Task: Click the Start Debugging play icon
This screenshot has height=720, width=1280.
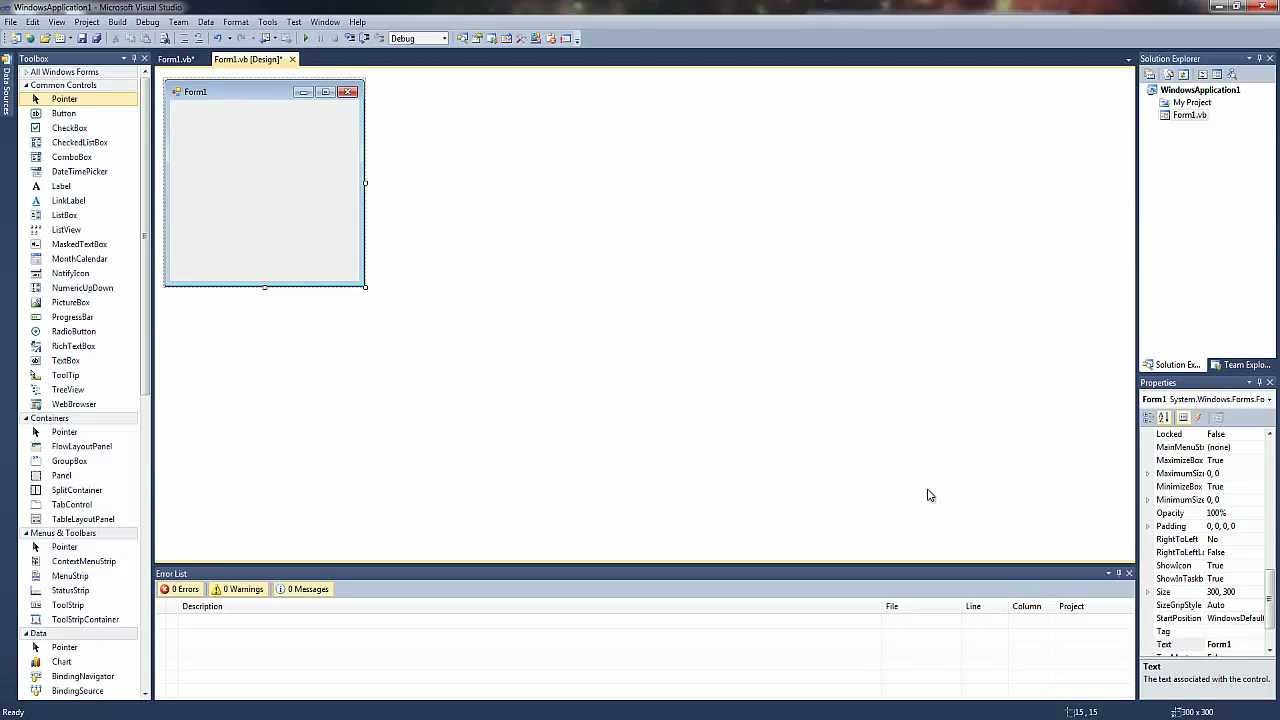Action: (x=306, y=39)
